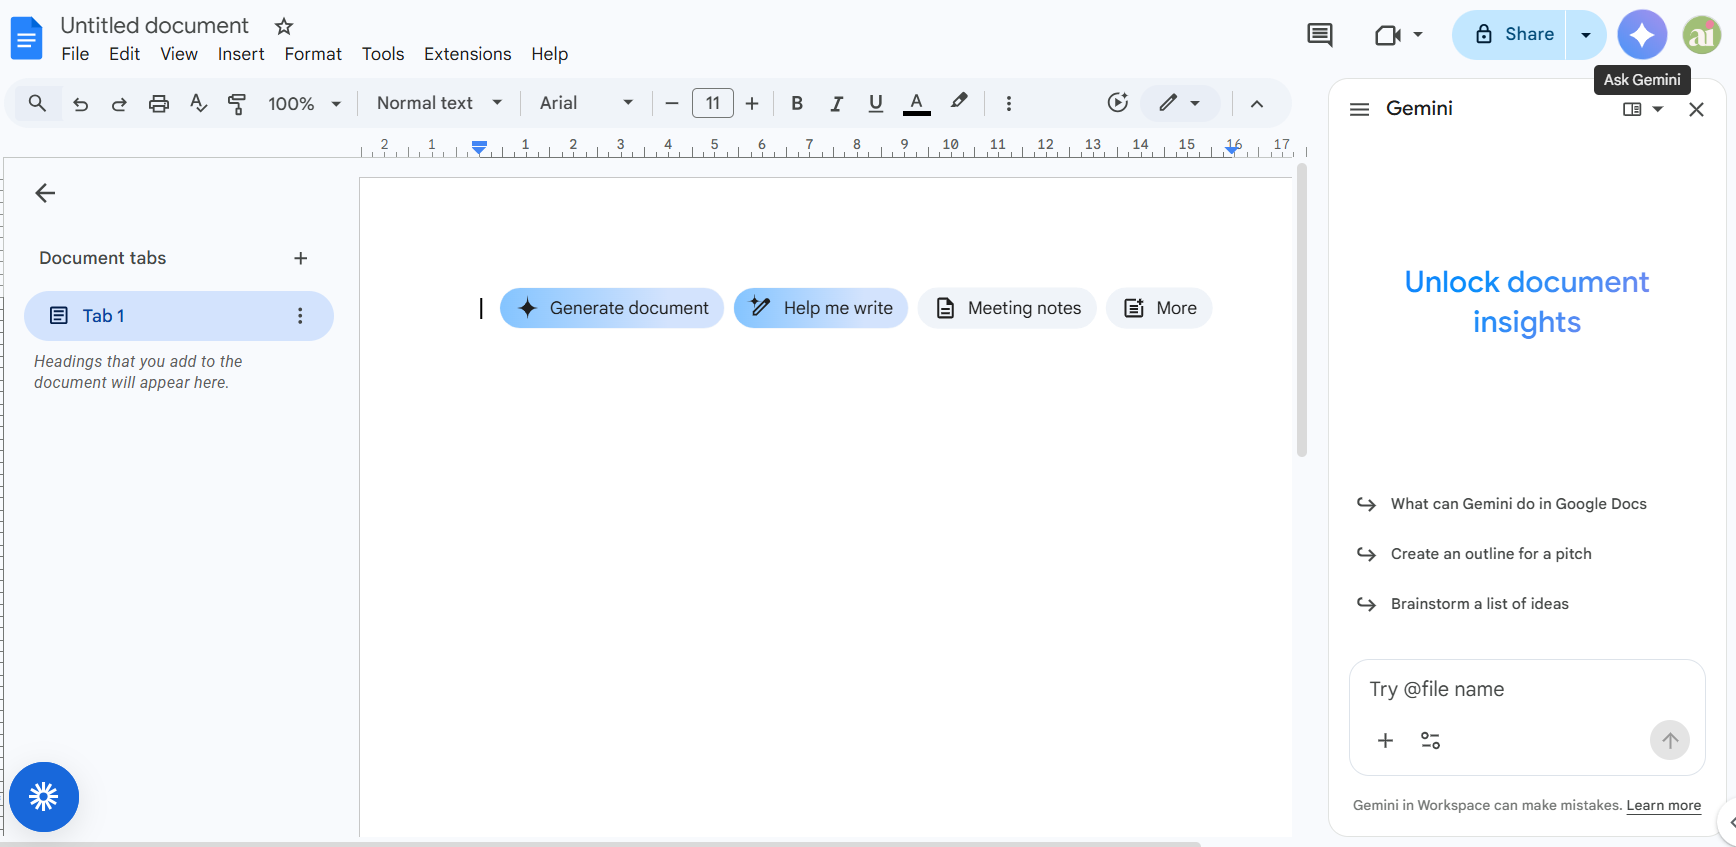This screenshot has height=847, width=1736.
Task: Click the Spelling and grammar check icon
Action: [198, 103]
